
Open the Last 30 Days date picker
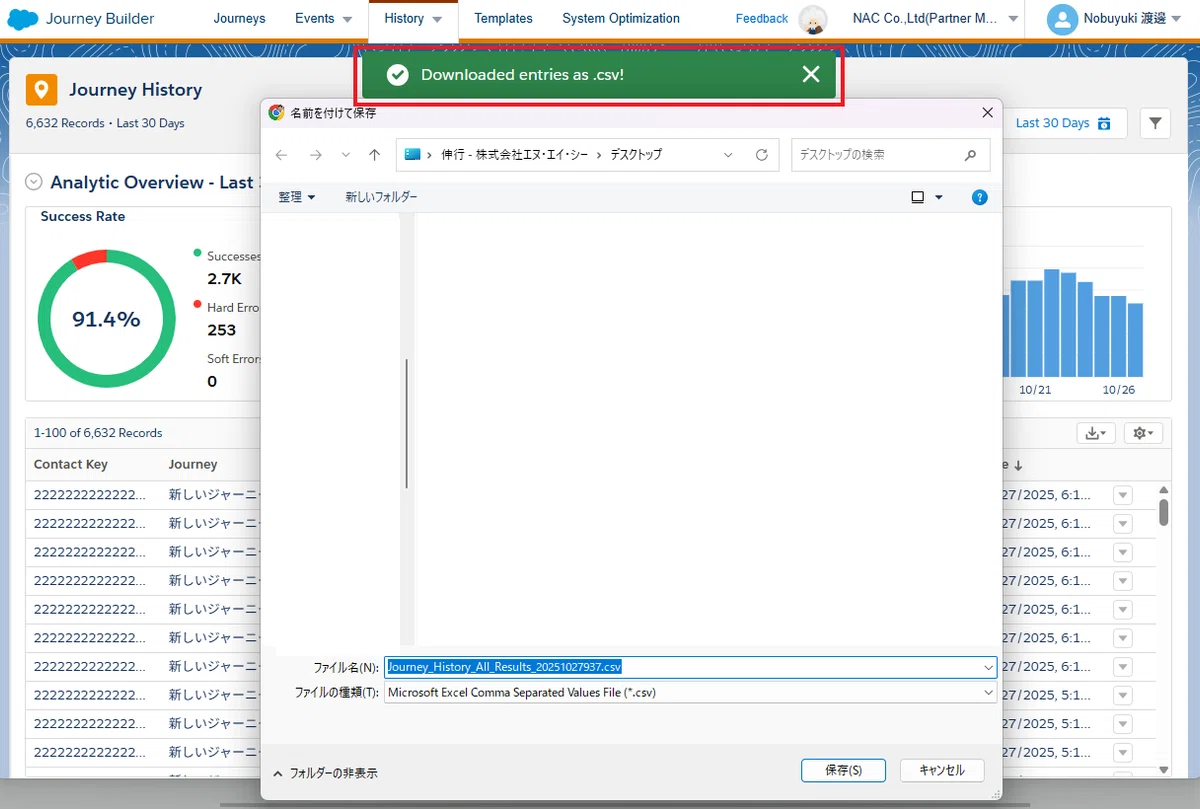(1063, 123)
